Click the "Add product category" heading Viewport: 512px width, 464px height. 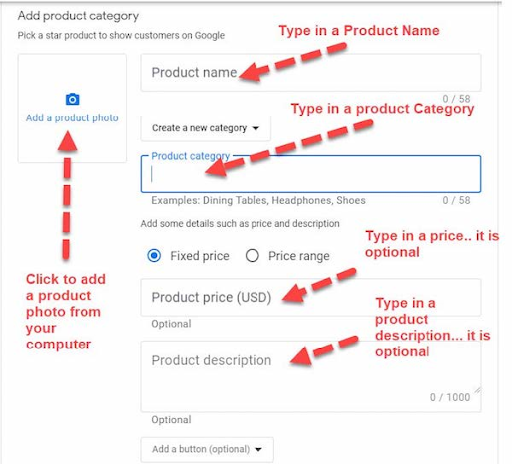click(78, 16)
